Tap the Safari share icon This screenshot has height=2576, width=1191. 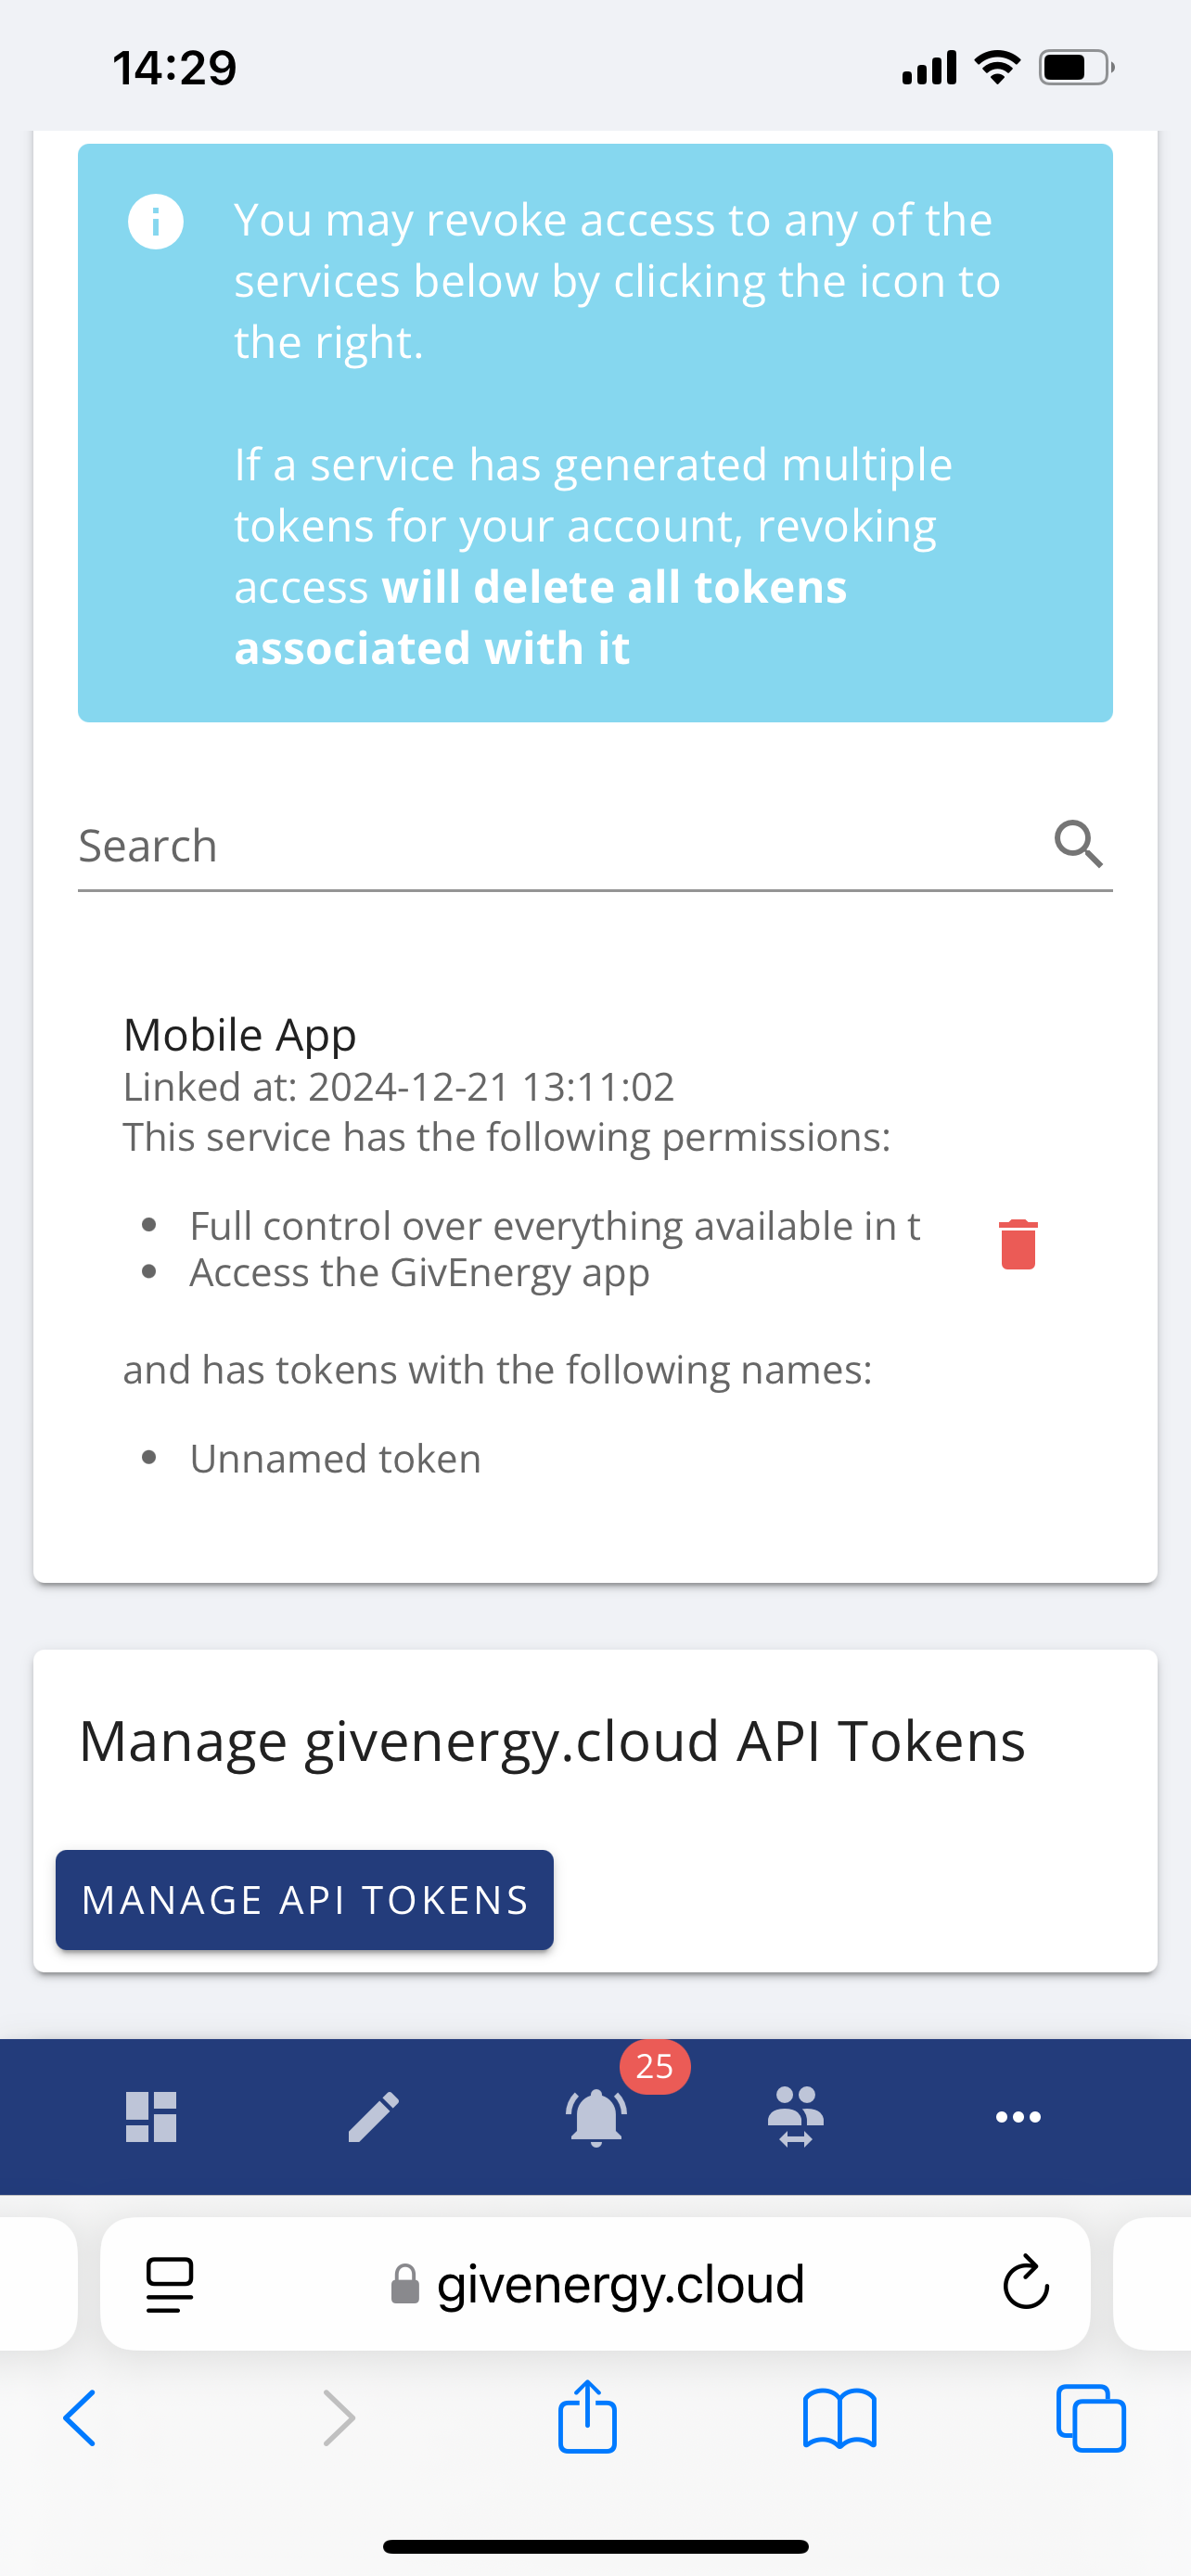(x=587, y=2417)
